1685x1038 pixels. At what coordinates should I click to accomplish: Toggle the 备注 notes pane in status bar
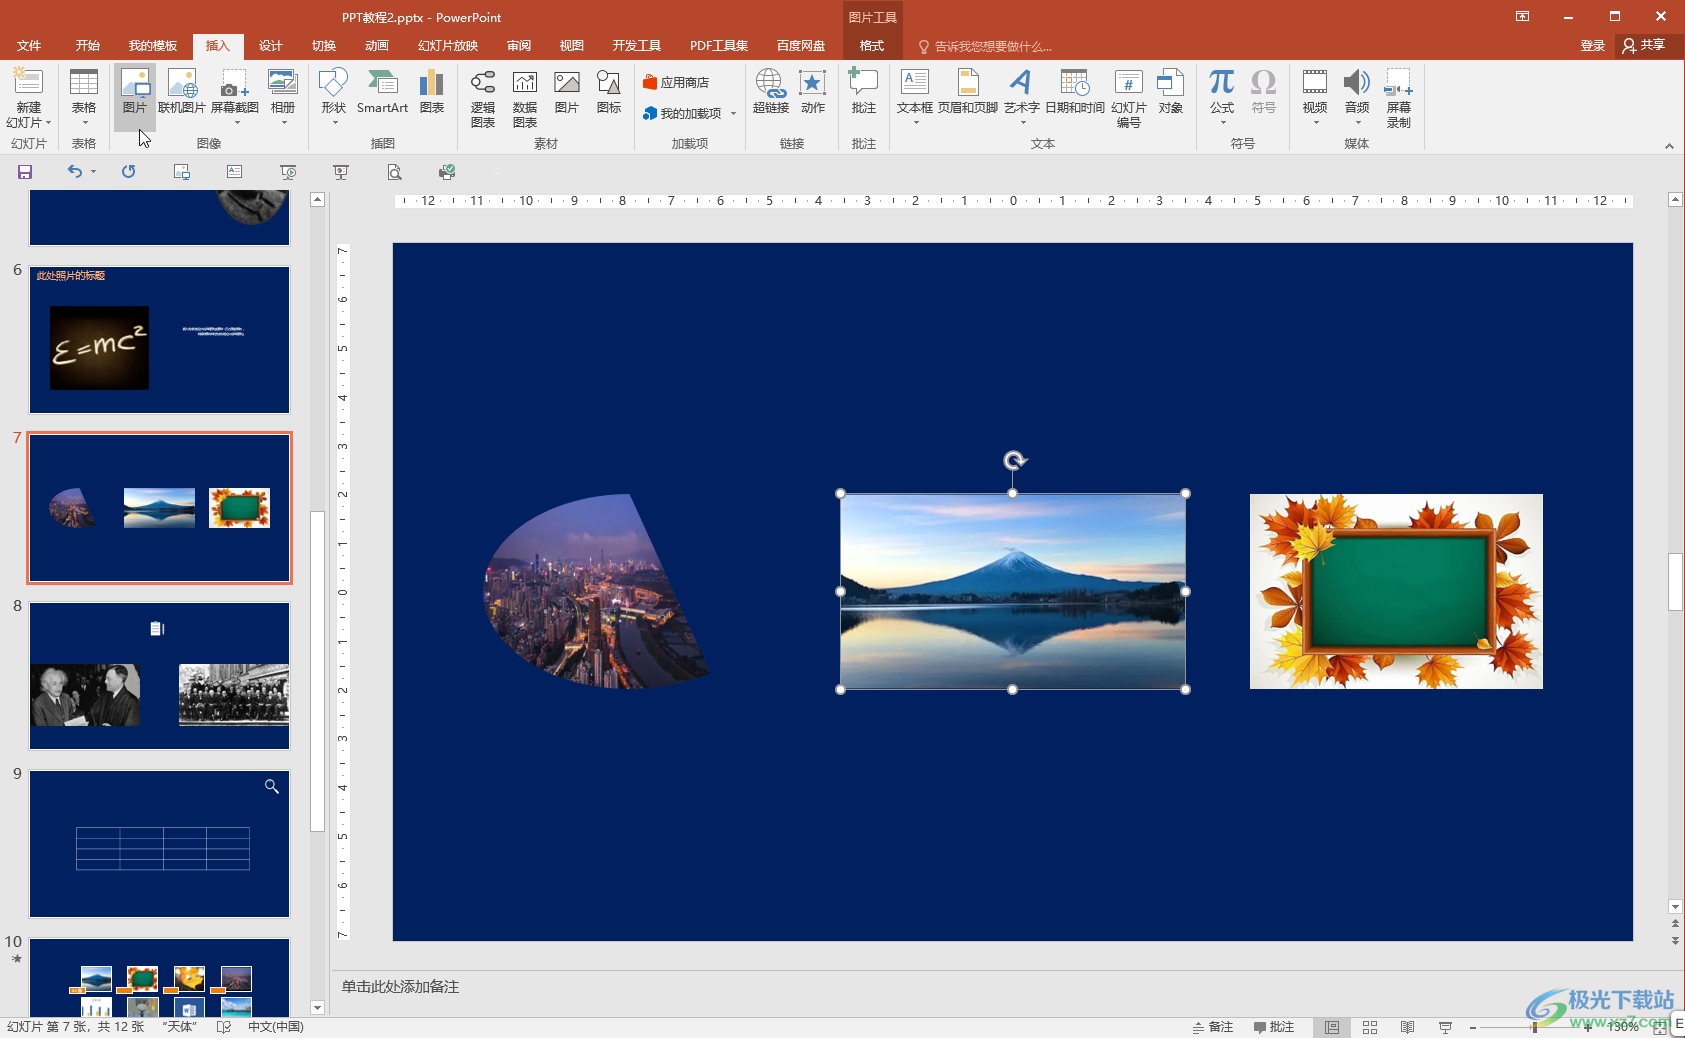1212,1027
